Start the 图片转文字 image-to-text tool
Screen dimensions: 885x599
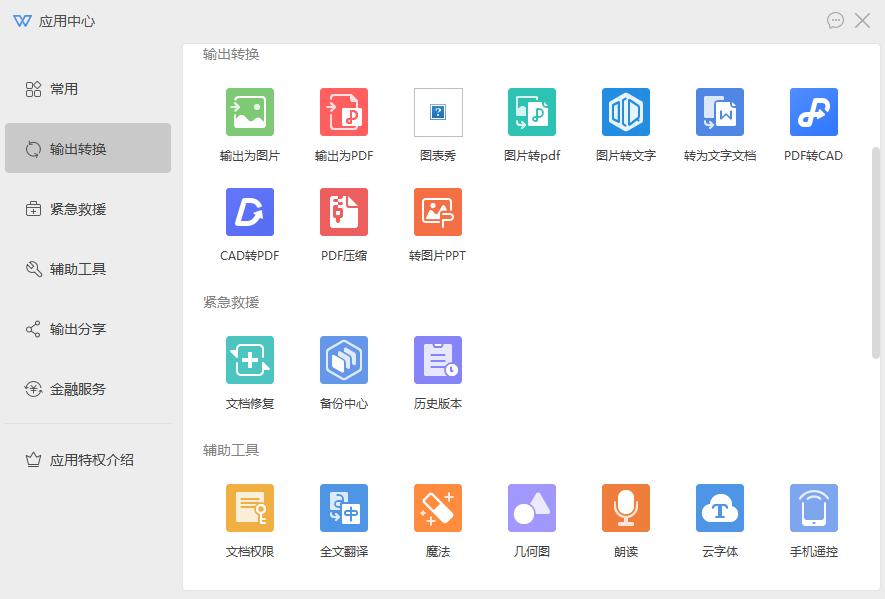click(625, 122)
